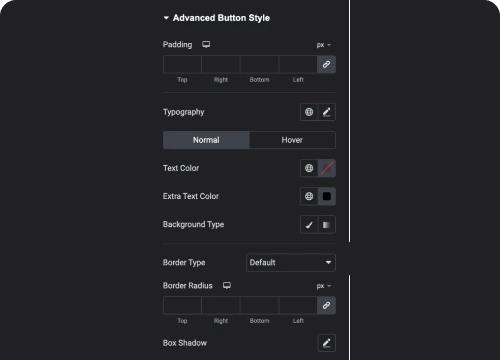The image size is (500, 360).
Task: Open the Border Radius px unit dropdown
Action: pyautogui.click(x=324, y=286)
